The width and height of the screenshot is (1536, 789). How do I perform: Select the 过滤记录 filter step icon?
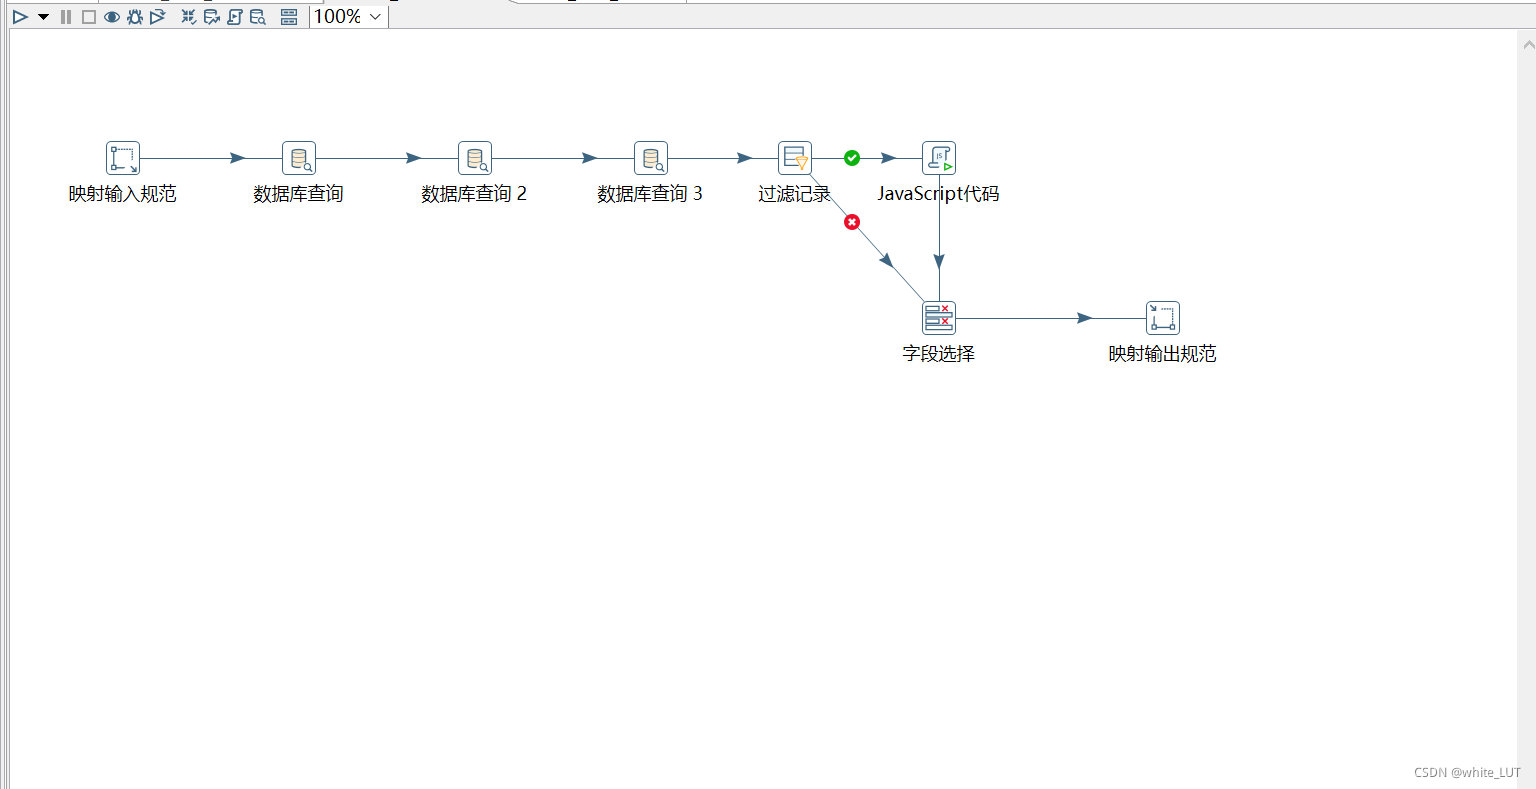tap(795, 158)
